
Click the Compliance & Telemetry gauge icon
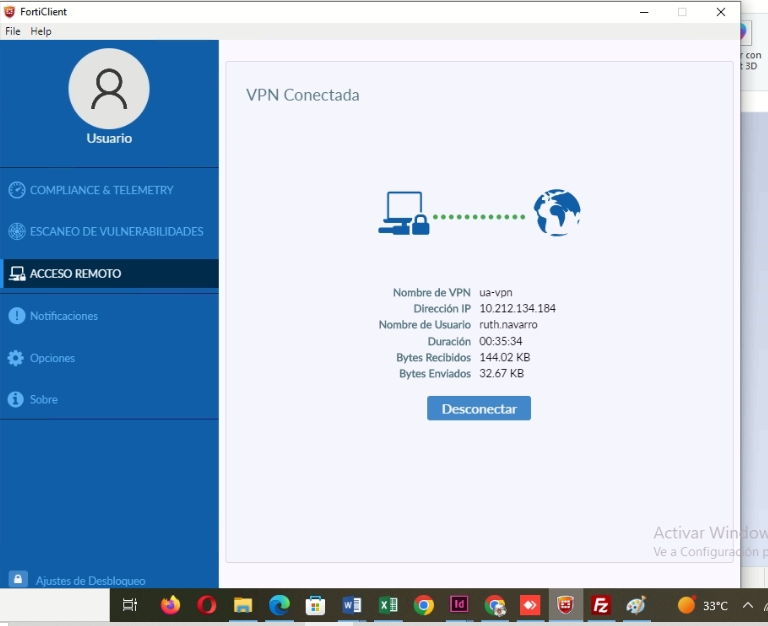pos(17,190)
